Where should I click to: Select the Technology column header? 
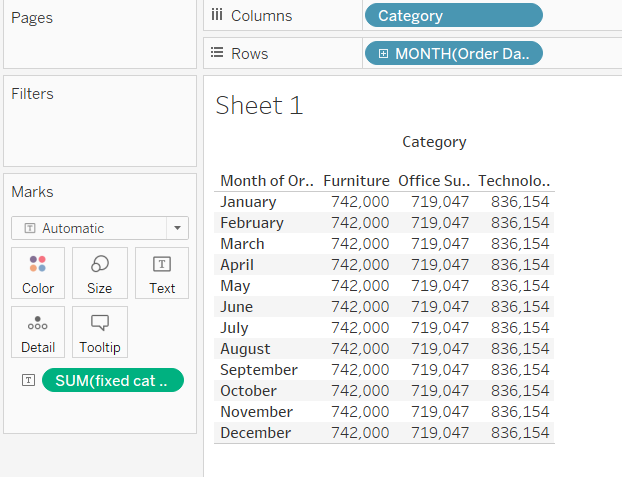[514, 181]
